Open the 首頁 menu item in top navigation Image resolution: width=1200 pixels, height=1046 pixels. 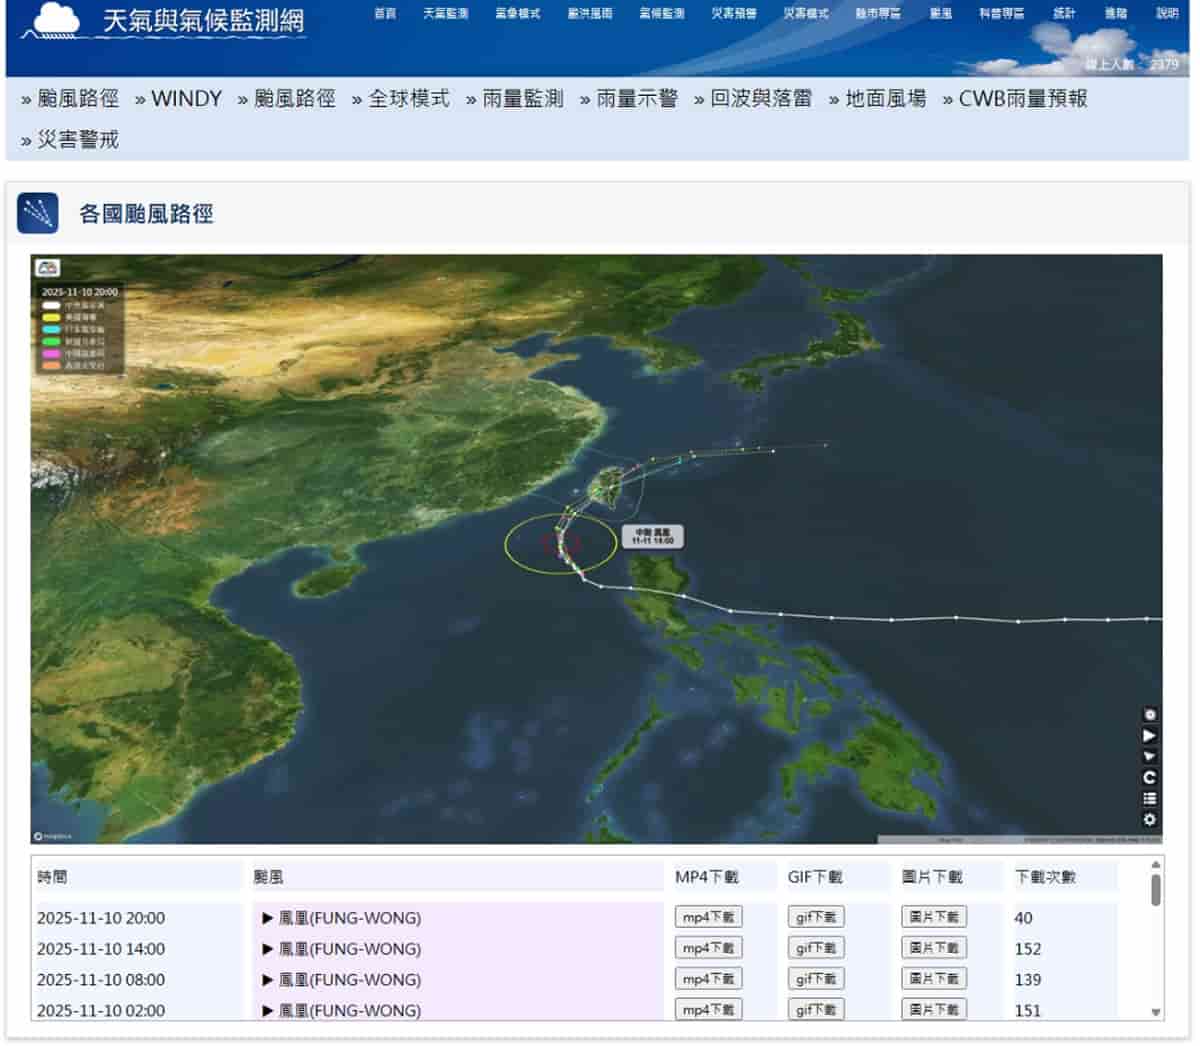pos(385,14)
